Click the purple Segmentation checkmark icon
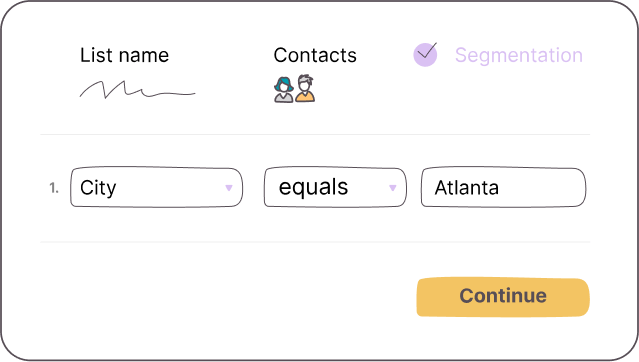The image size is (639, 362). pos(425,54)
